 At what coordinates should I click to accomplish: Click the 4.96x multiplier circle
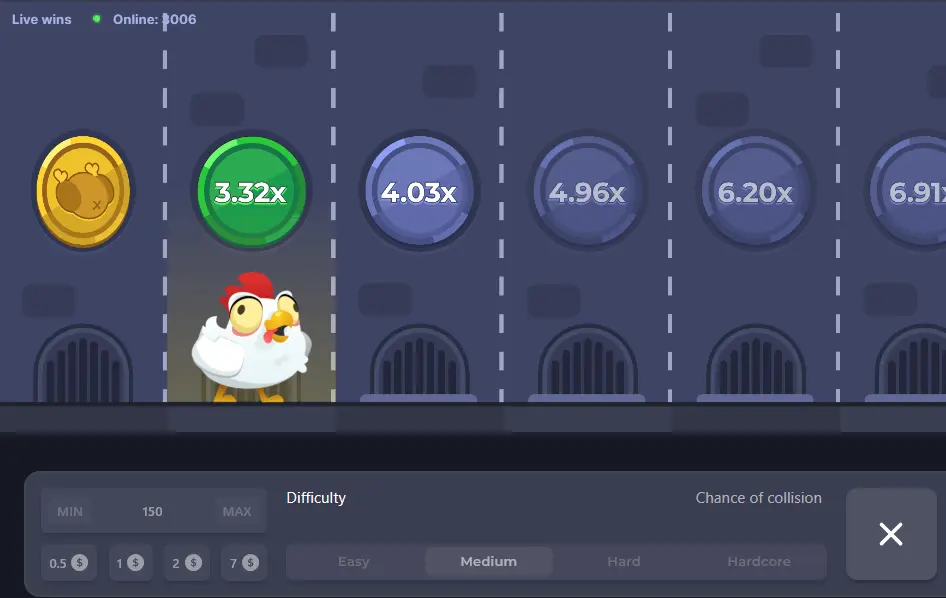click(x=587, y=190)
